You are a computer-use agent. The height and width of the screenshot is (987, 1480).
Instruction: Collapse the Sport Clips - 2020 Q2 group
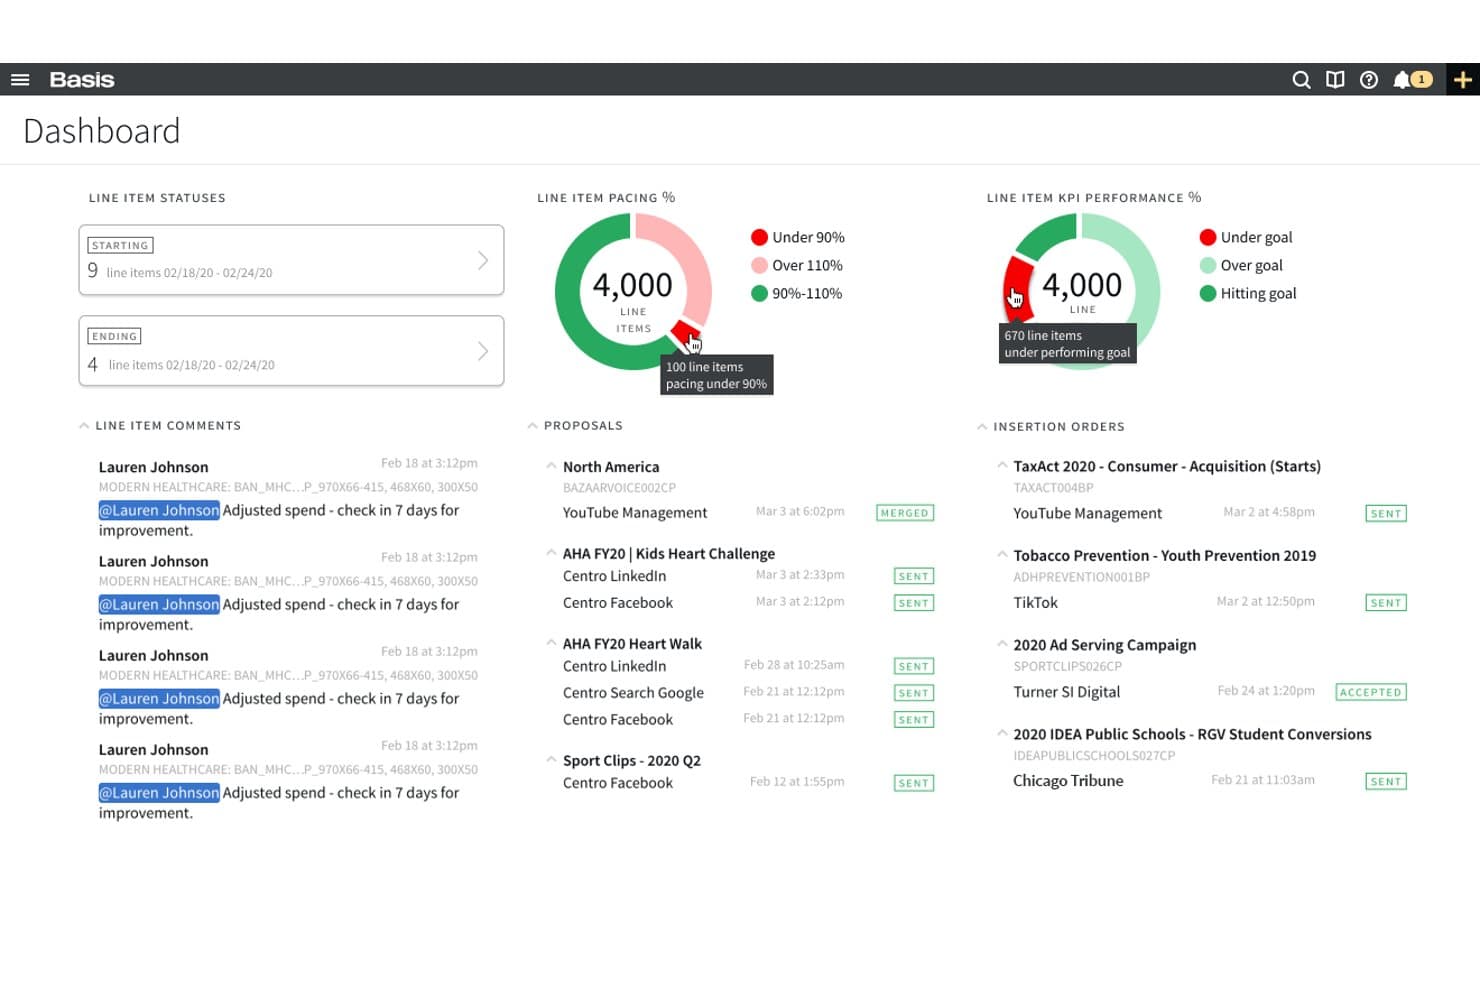click(551, 760)
